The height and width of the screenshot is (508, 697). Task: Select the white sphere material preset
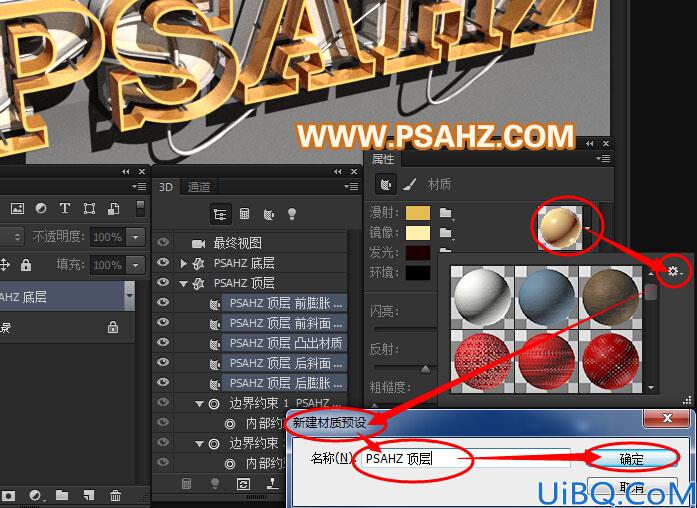[x=482, y=296]
